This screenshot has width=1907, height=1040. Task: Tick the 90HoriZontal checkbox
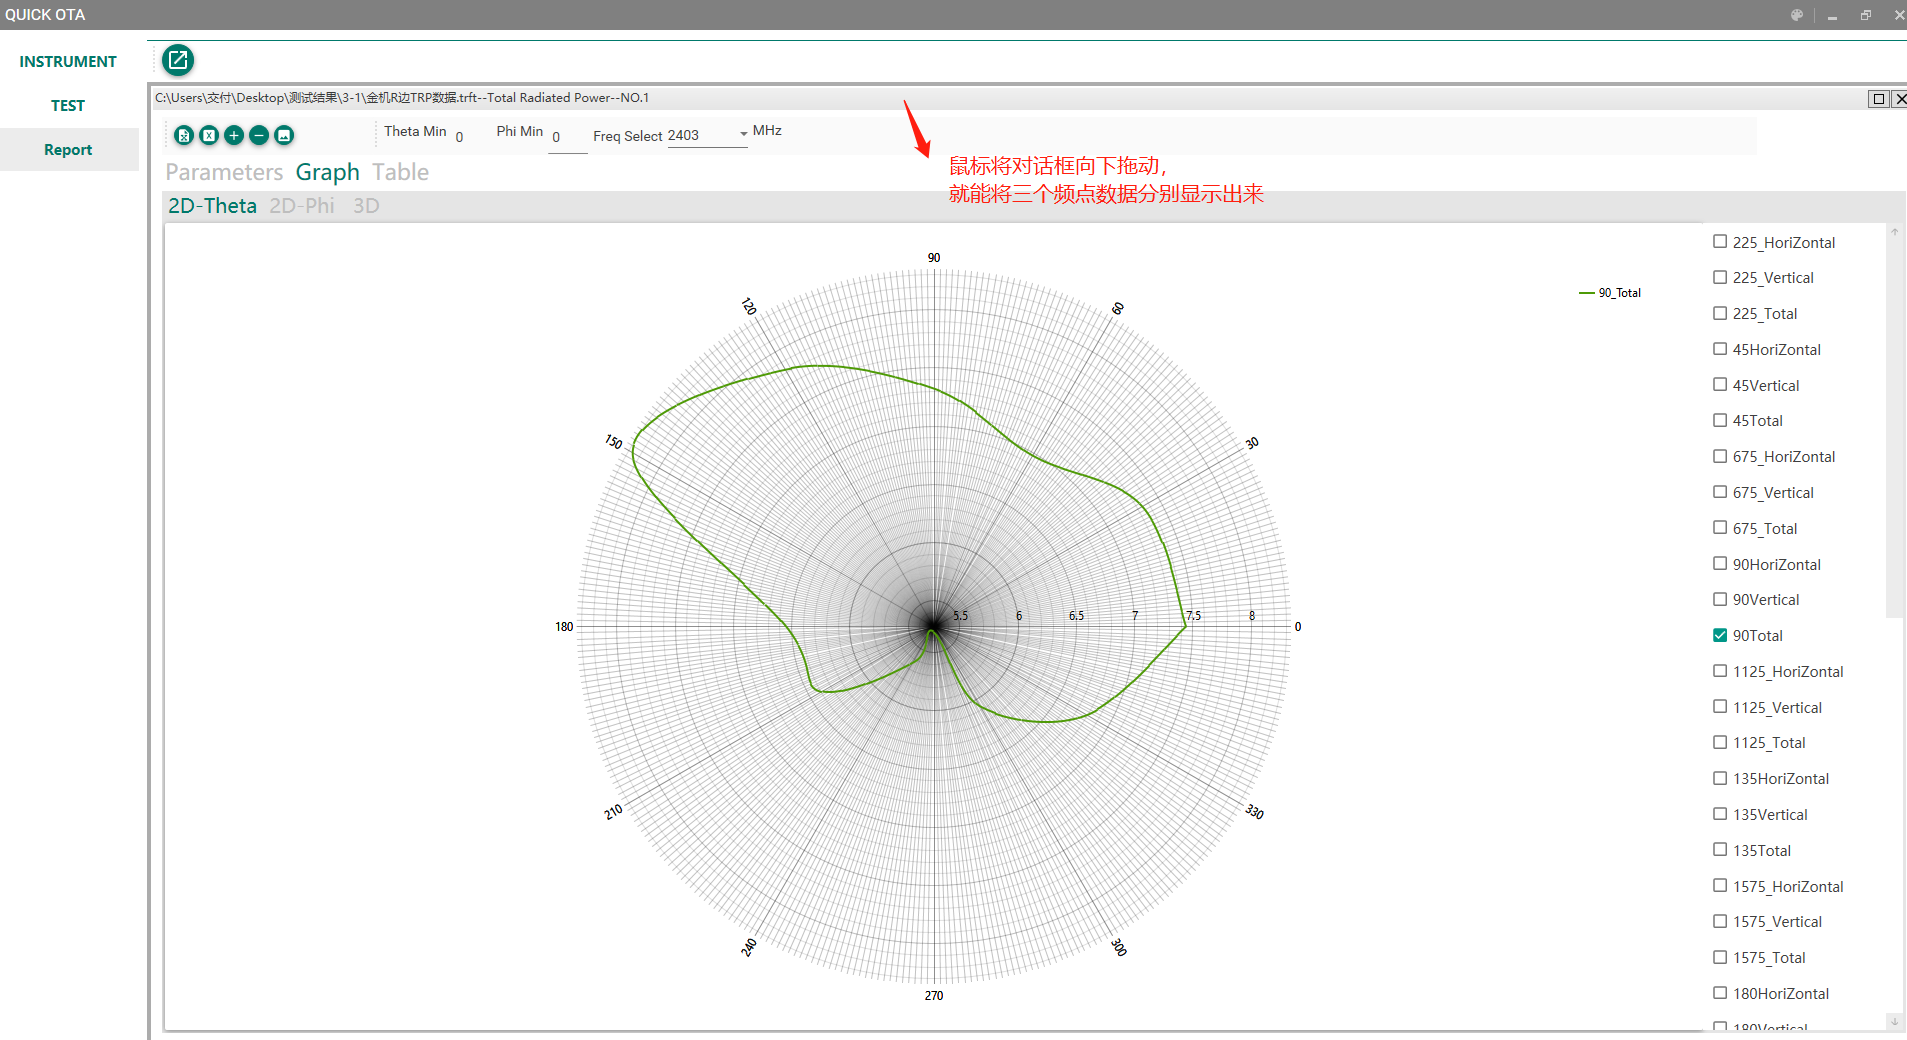tap(1720, 564)
